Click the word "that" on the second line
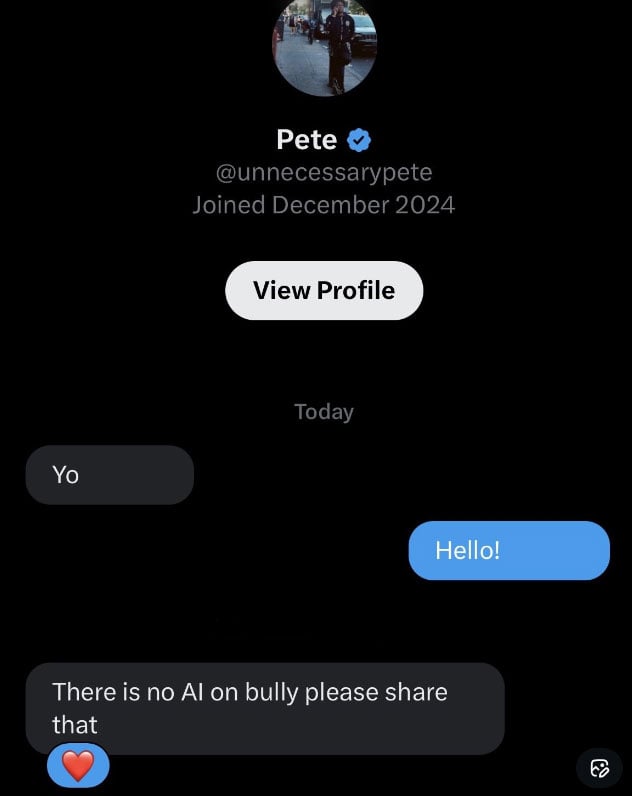This screenshot has height=796, width=632. click(75, 723)
